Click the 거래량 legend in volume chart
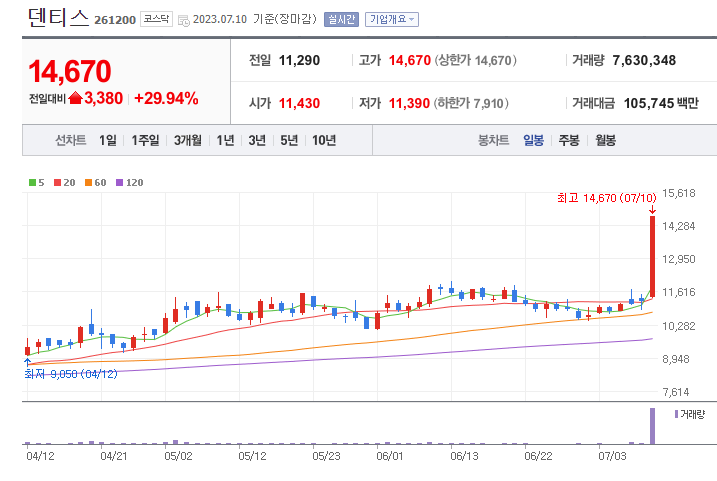The height and width of the screenshot is (481, 717). (690, 414)
